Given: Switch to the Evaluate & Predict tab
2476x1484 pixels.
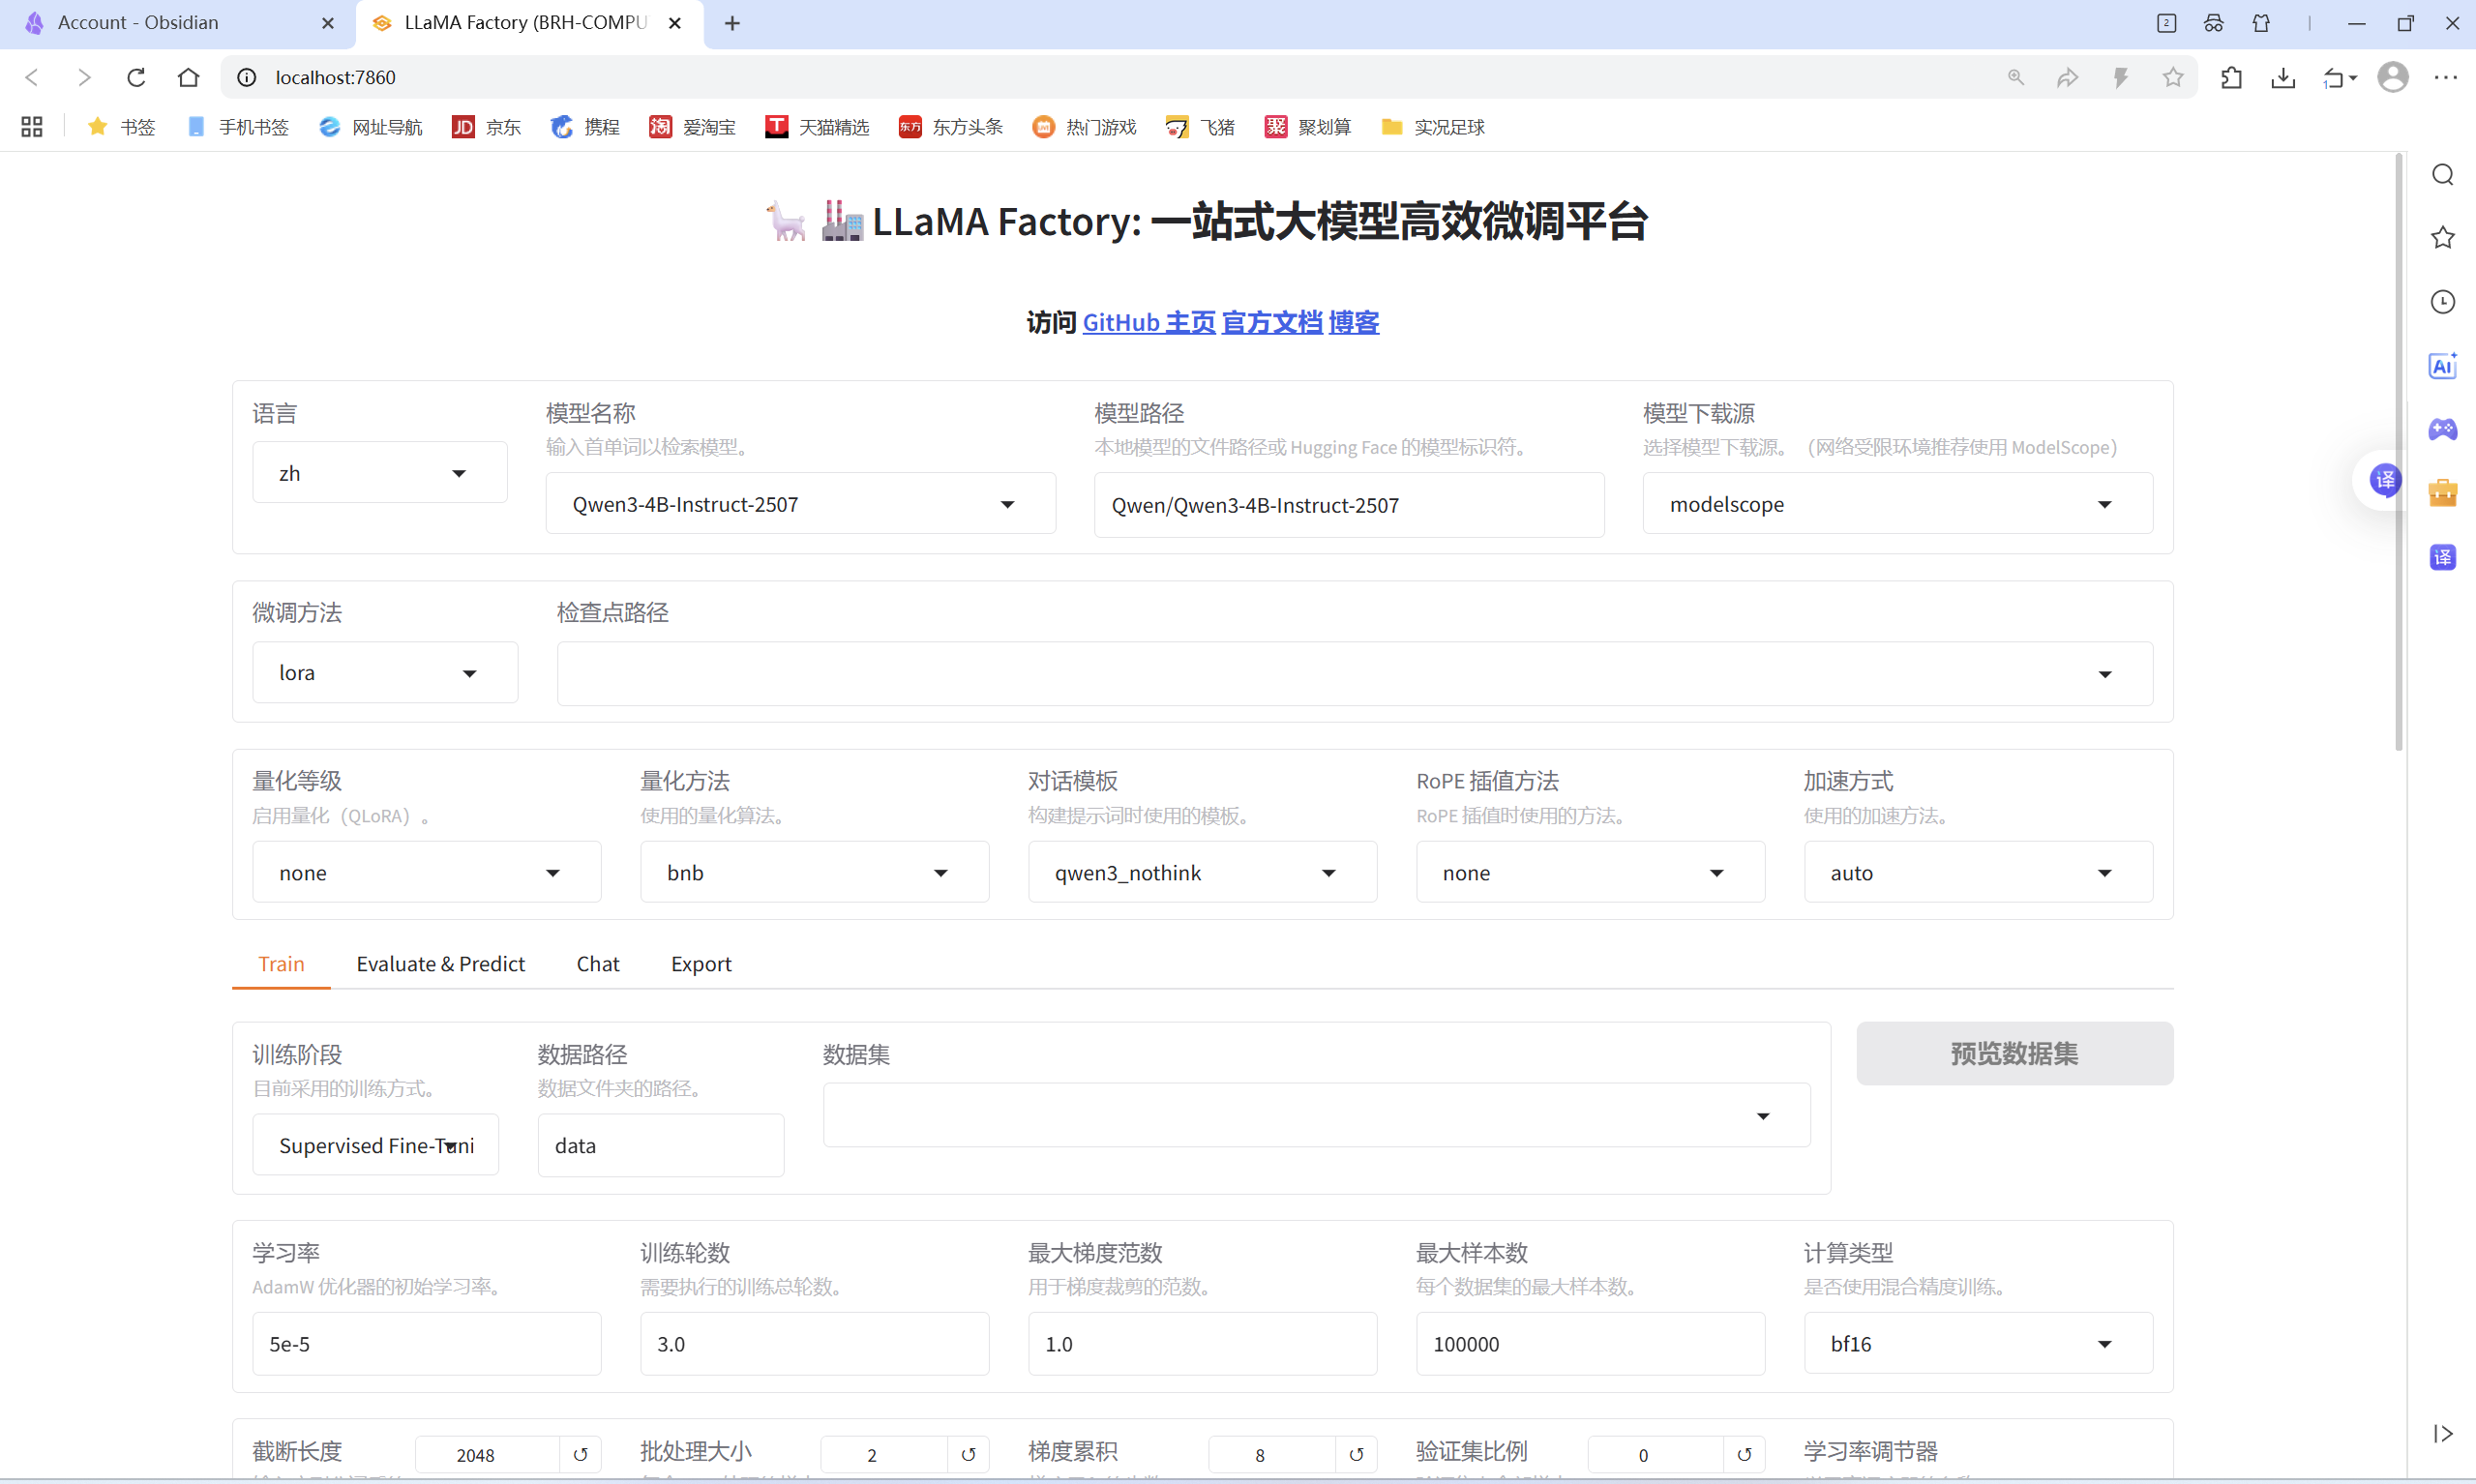Looking at the screenshot, I should (440, 963).
